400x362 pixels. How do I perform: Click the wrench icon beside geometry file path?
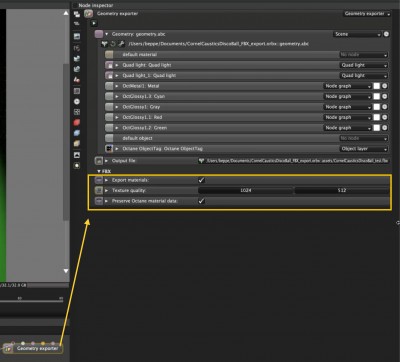point(121,44)
